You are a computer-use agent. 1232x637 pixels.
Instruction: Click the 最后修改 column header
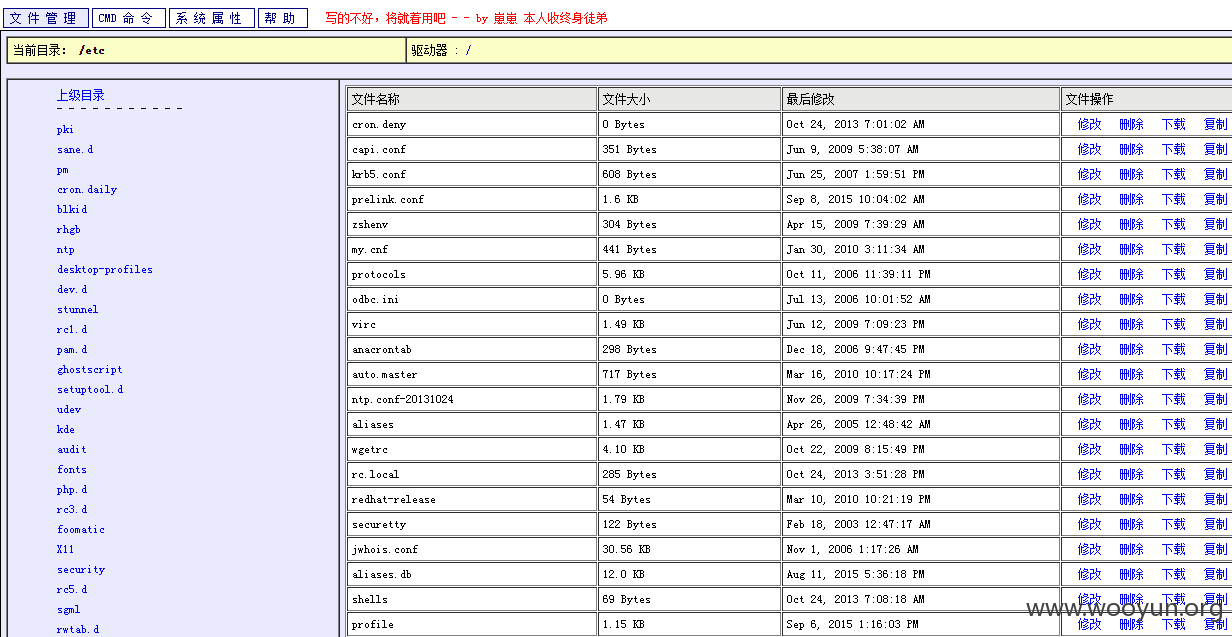coord(921,99)
